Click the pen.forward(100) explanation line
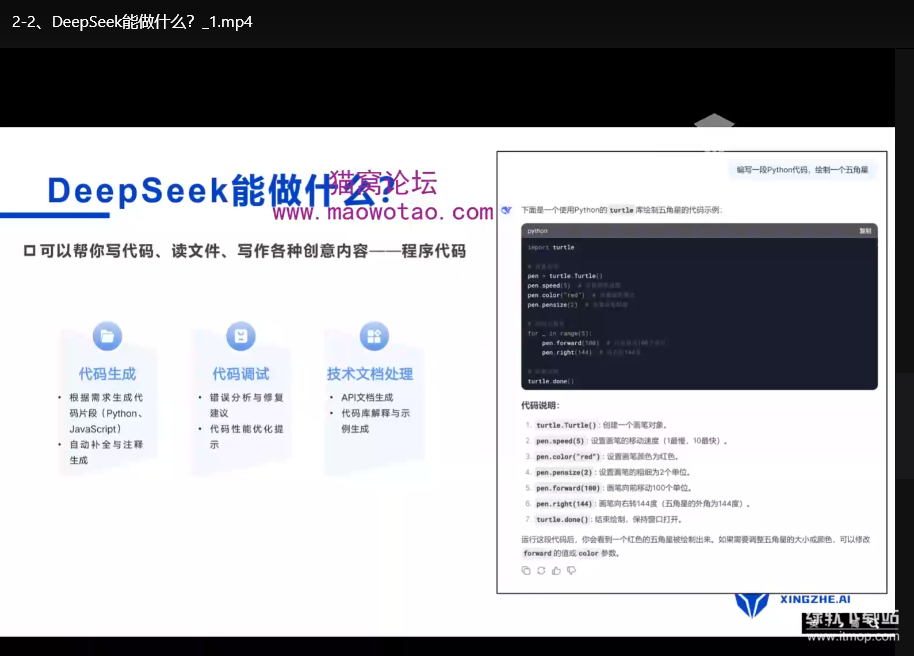 [x=609, y=488]
